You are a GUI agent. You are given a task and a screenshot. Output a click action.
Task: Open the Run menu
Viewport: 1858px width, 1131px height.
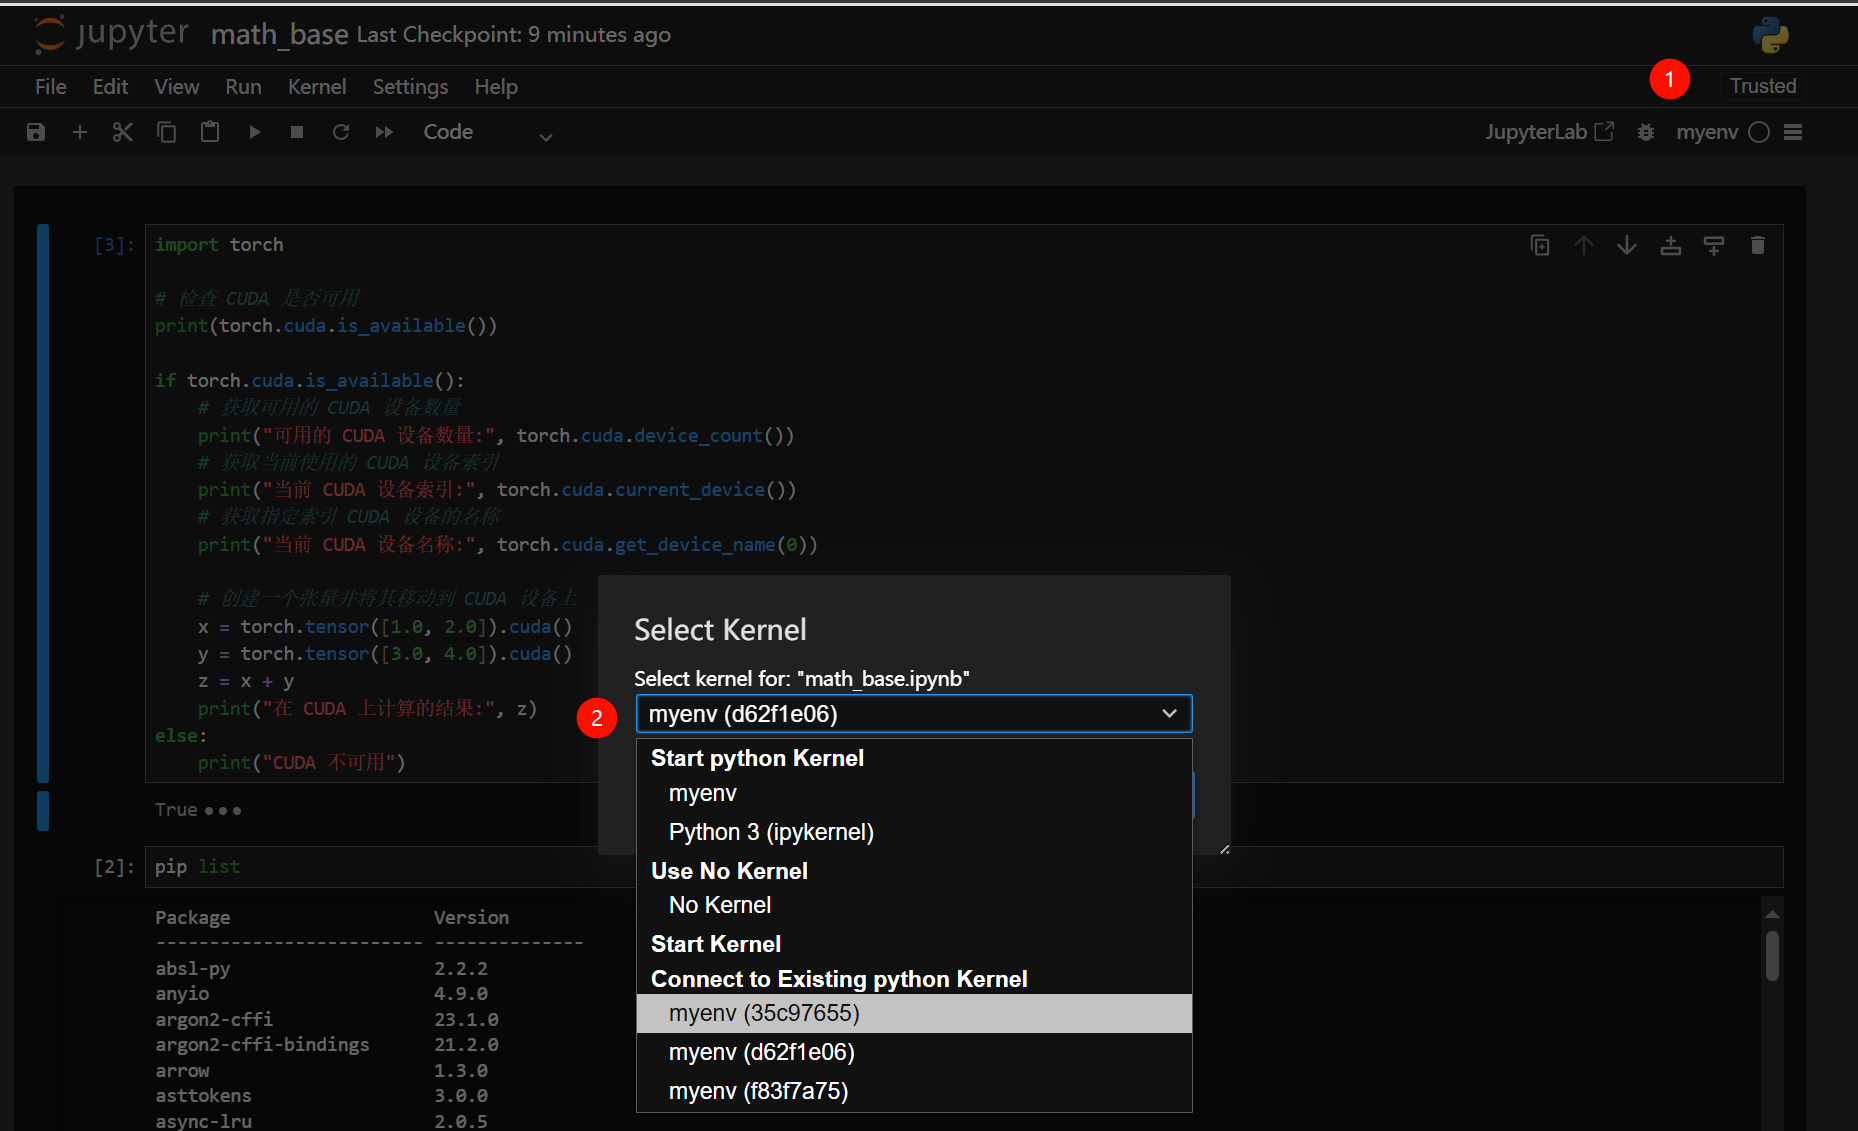tap(243, 87)
